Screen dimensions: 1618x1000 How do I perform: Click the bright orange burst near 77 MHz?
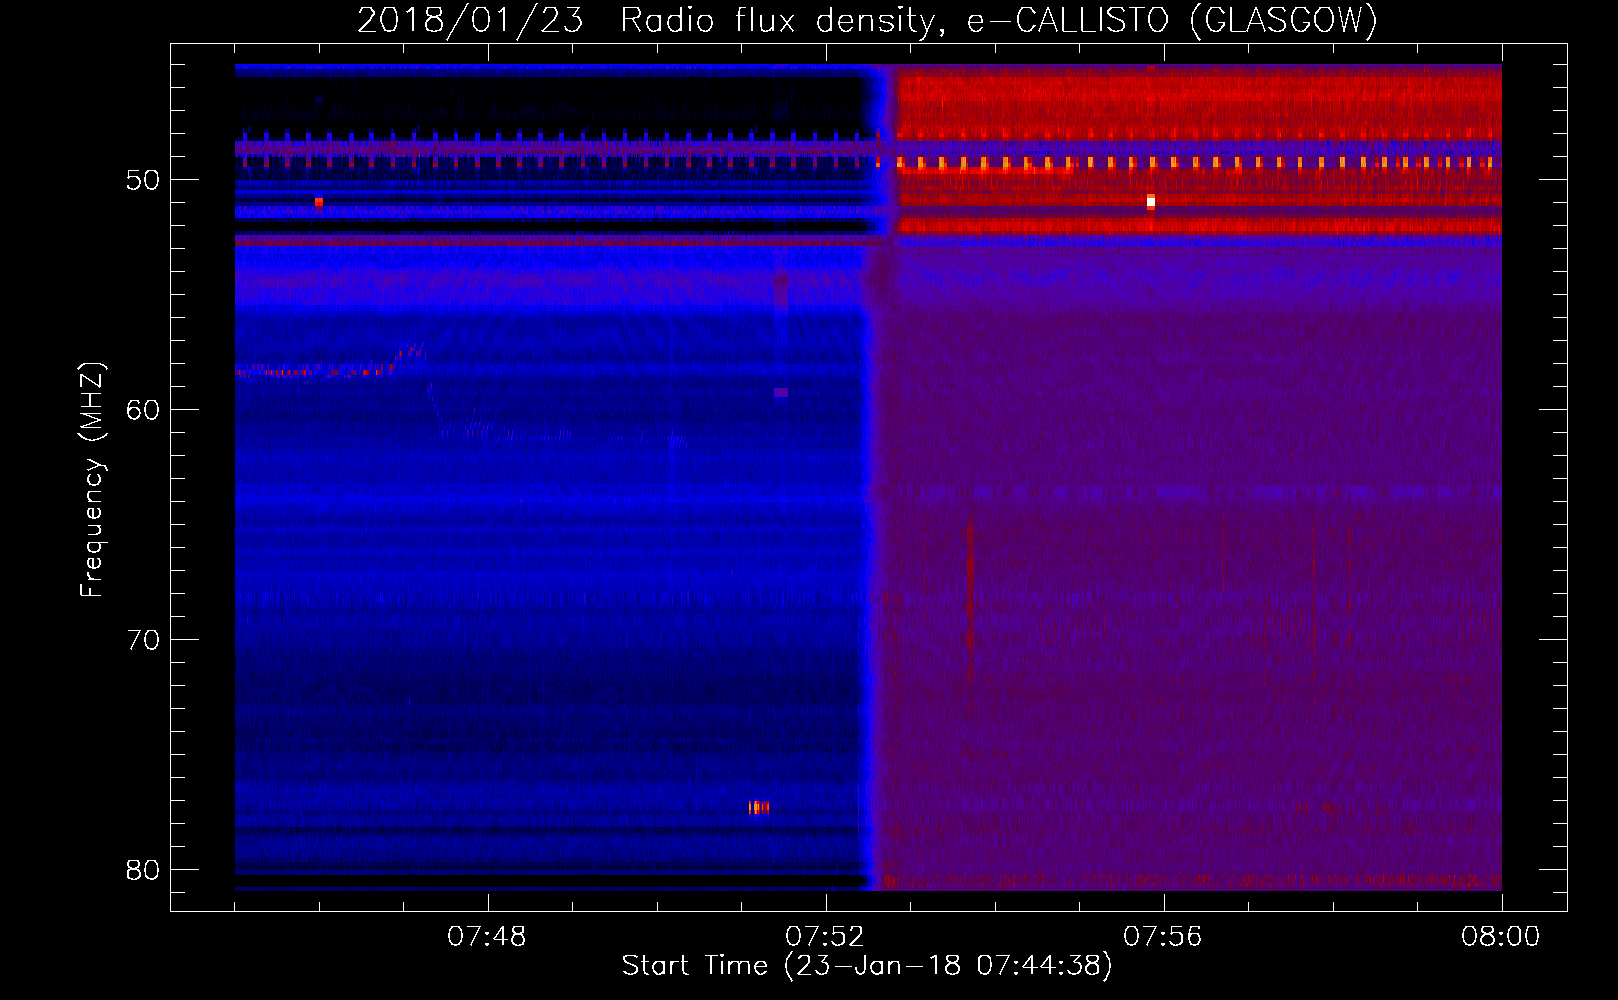pos(759,807)
